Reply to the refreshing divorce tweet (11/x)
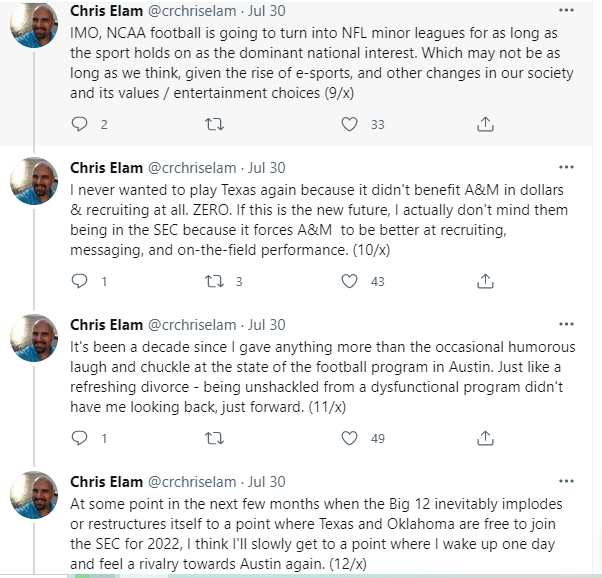The width and height of the screenshot is (602, 578). coord(82,438)
